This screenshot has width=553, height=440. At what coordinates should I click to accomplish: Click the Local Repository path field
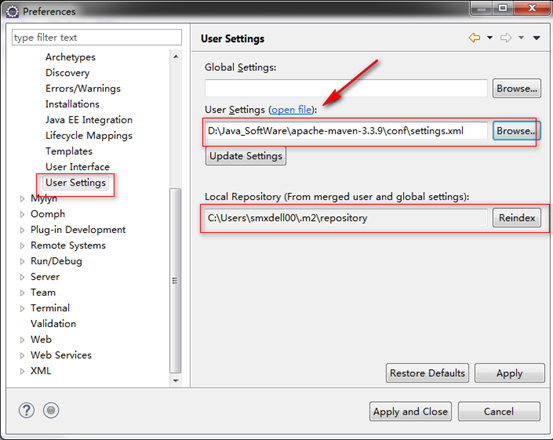pyautogui.click(x=346, y=218)
